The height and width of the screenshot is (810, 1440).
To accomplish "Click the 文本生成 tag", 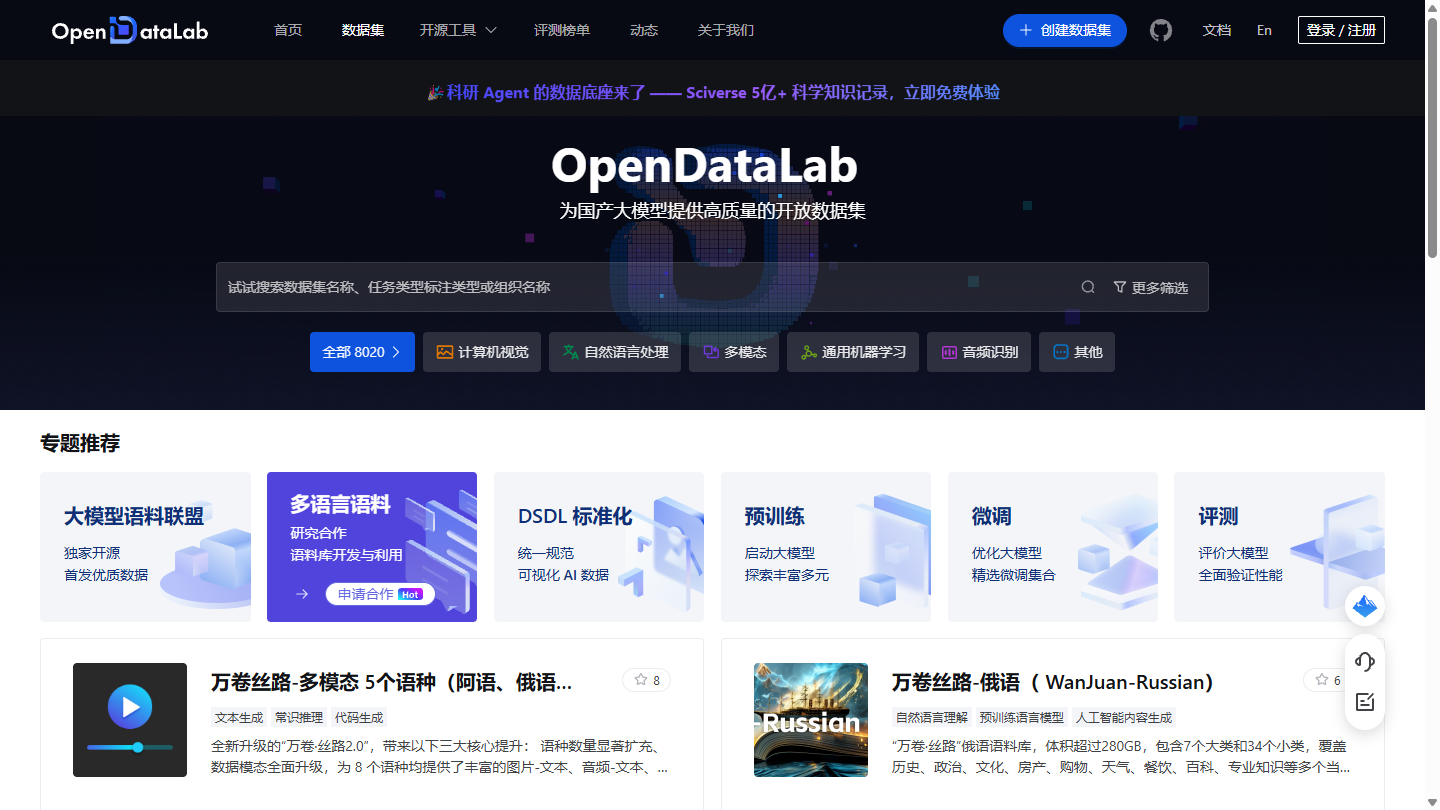I will pyautogui.click(x=239, y=717).
